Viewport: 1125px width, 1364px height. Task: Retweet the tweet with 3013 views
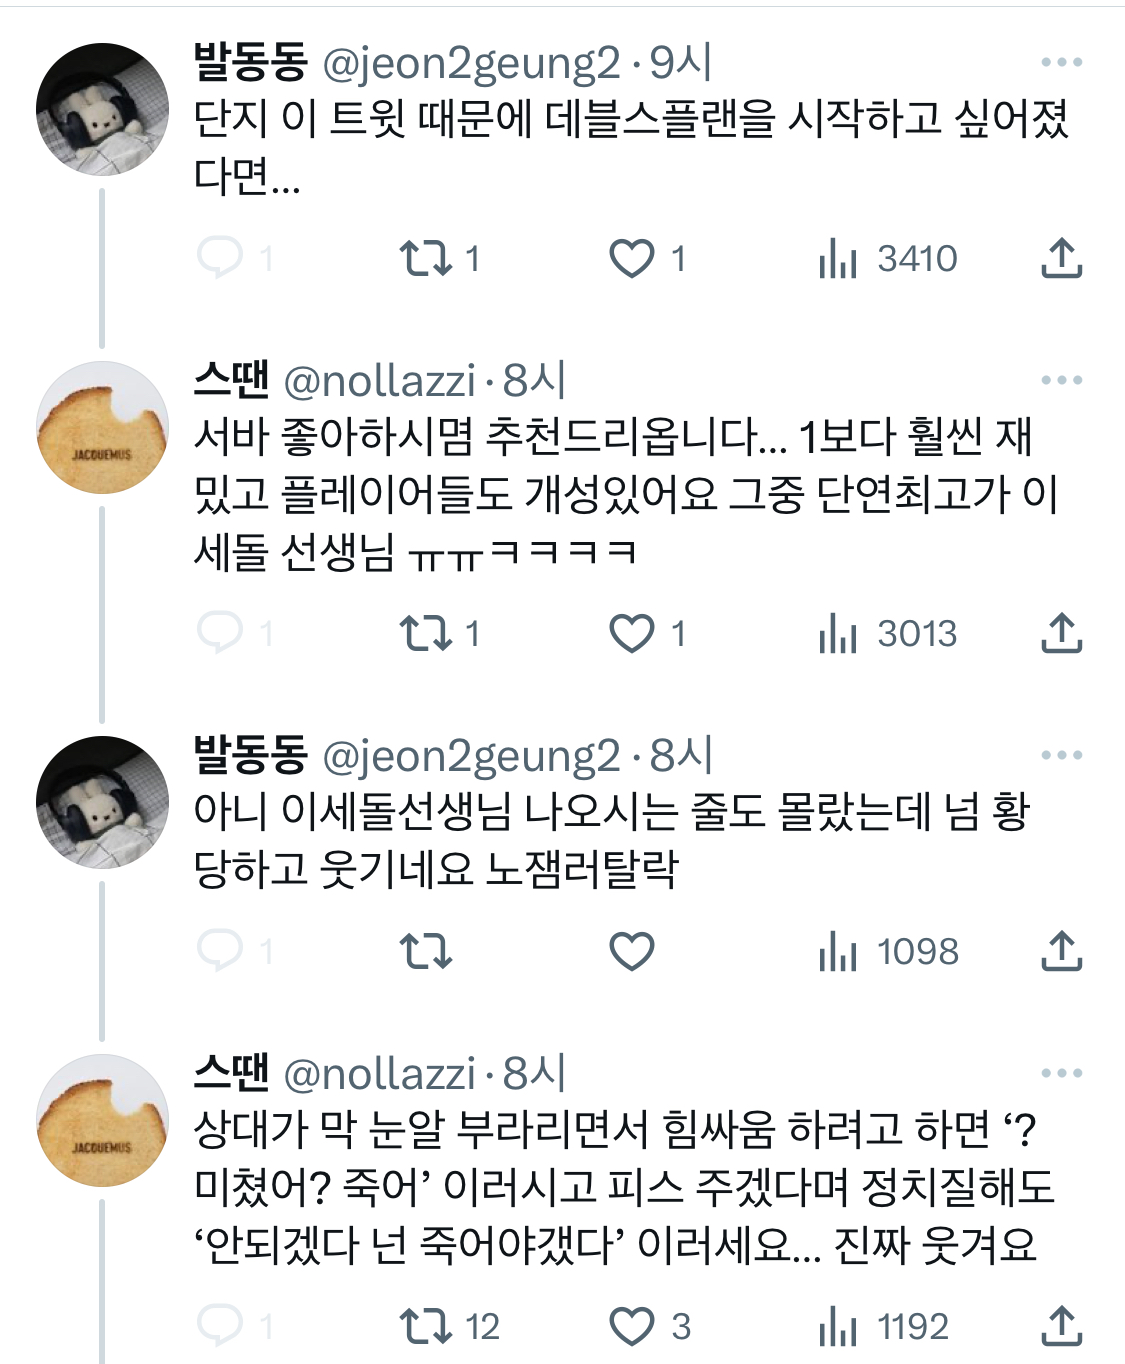point(426,633)
